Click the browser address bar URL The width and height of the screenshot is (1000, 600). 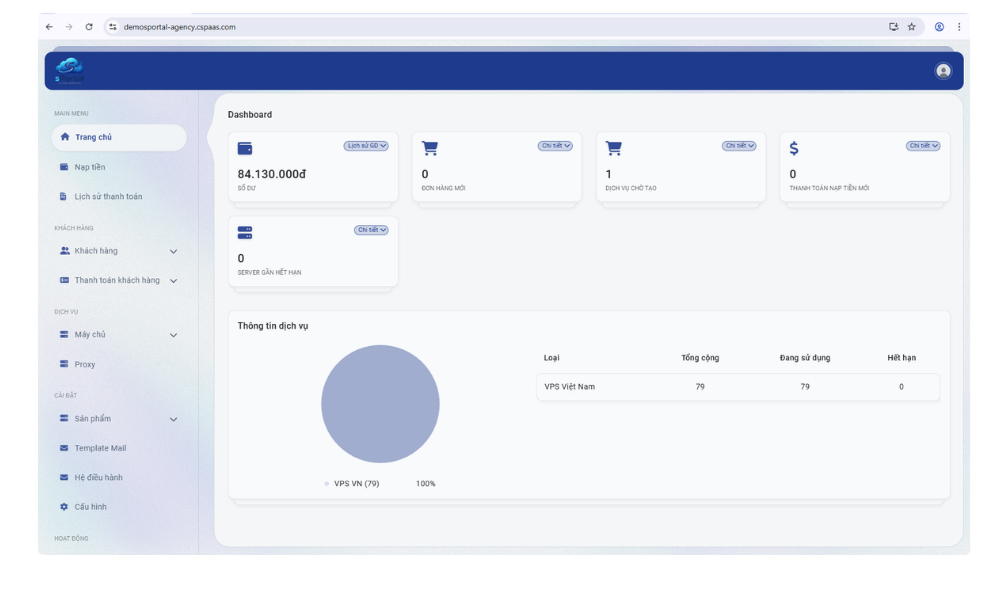(180, 27)
